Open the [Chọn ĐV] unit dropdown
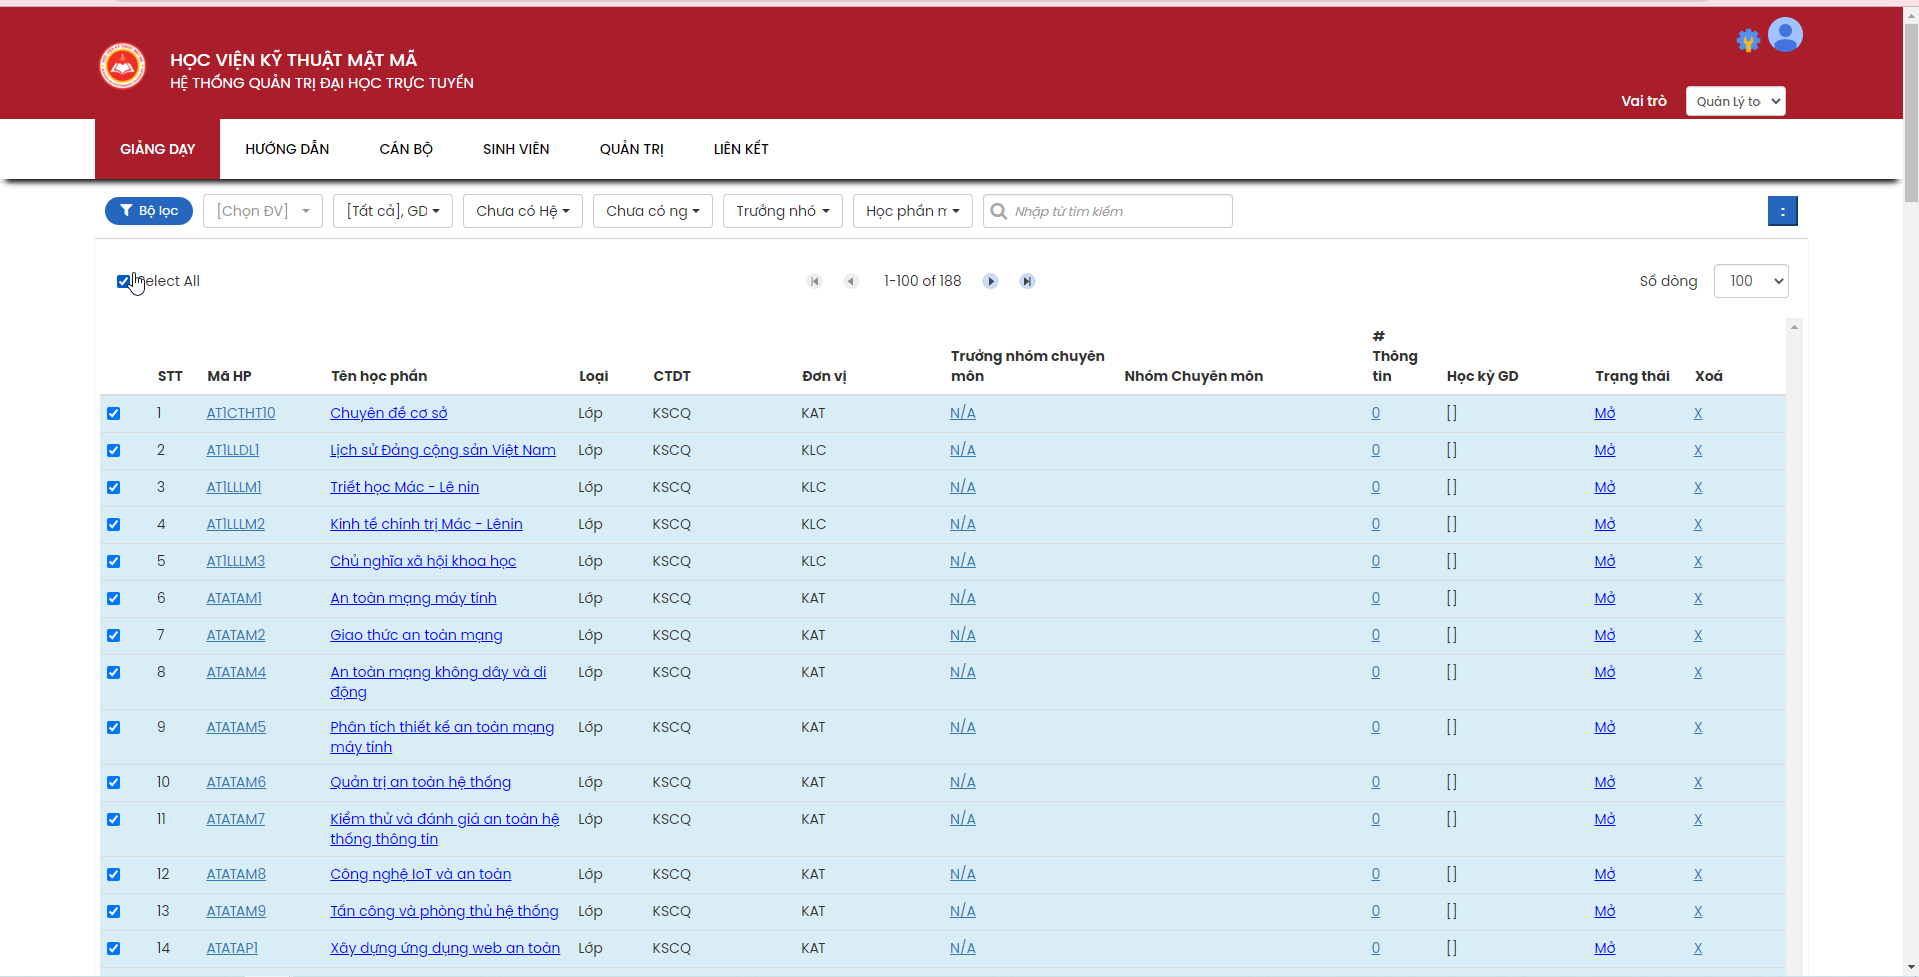The height and width of the screenshot is (977, 1919). (x=263, y=211)
